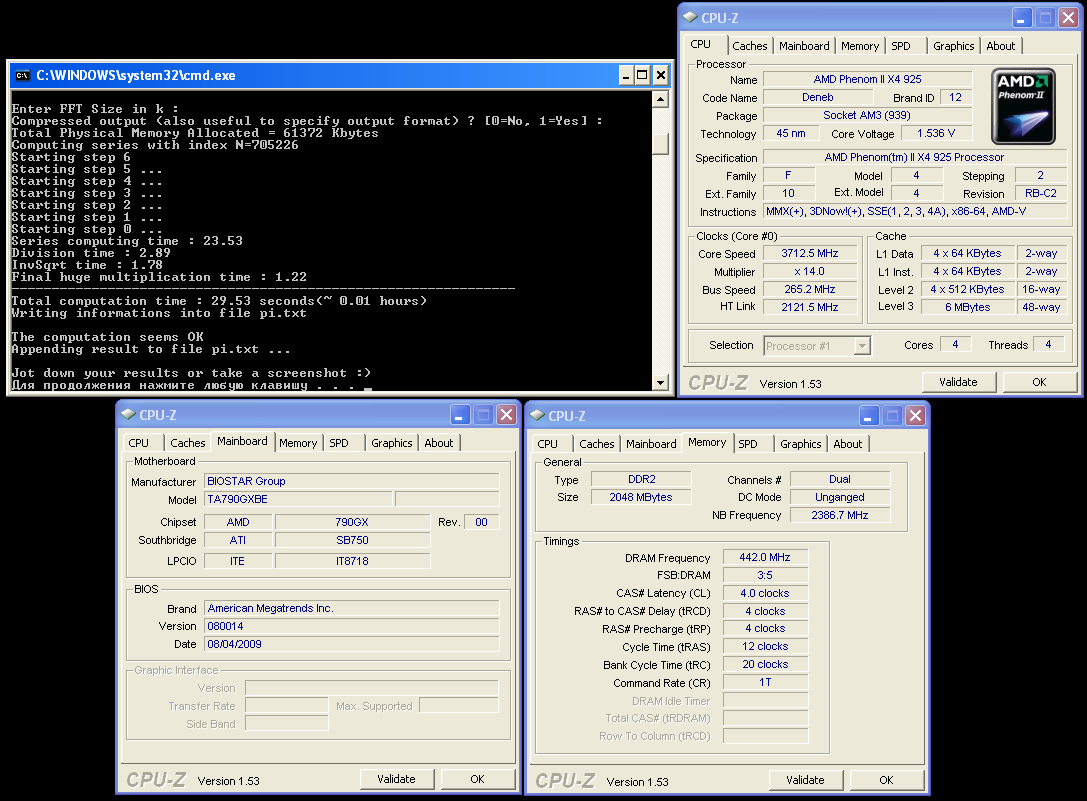Close the top-right CPU-Z processor window
This screenshot has height=801, width=1087.
click(x=1068, y=17)
